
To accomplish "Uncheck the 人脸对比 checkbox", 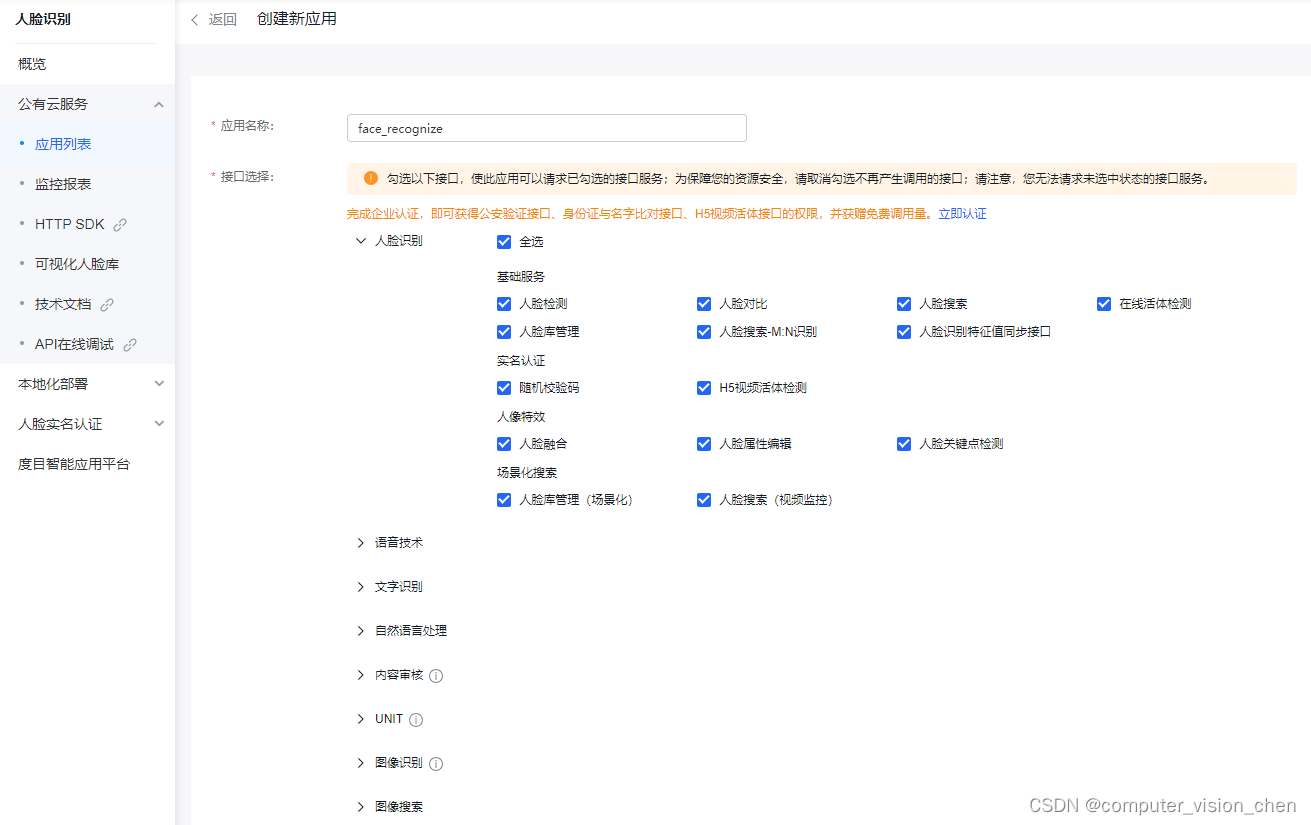I will pyautogui.click(x=704, y=304).
